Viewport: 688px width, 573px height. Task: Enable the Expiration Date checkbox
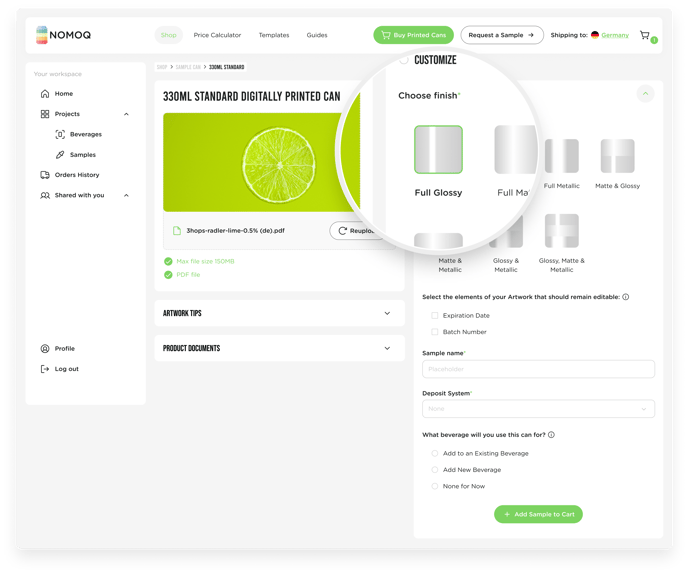[x=434, y=315]
